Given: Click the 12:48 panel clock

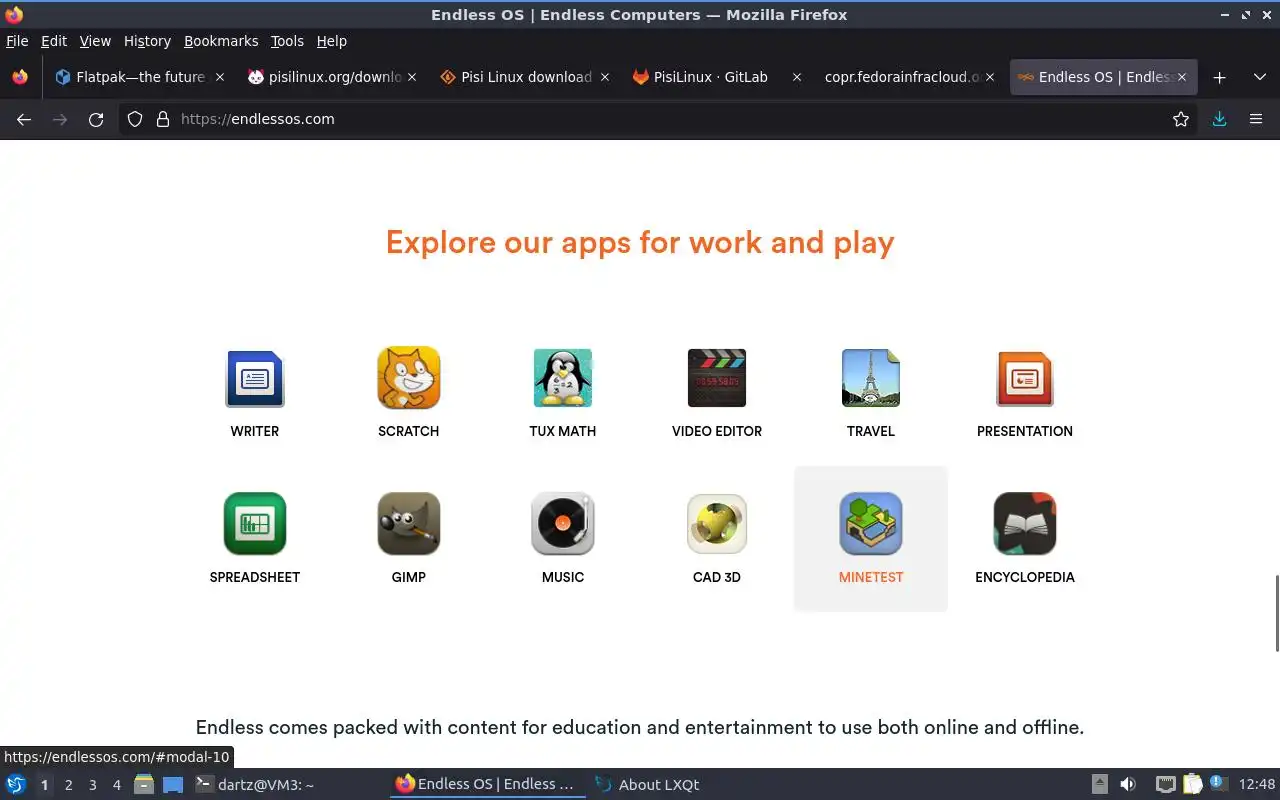Looking at the screenshot, I should 1257,785.
